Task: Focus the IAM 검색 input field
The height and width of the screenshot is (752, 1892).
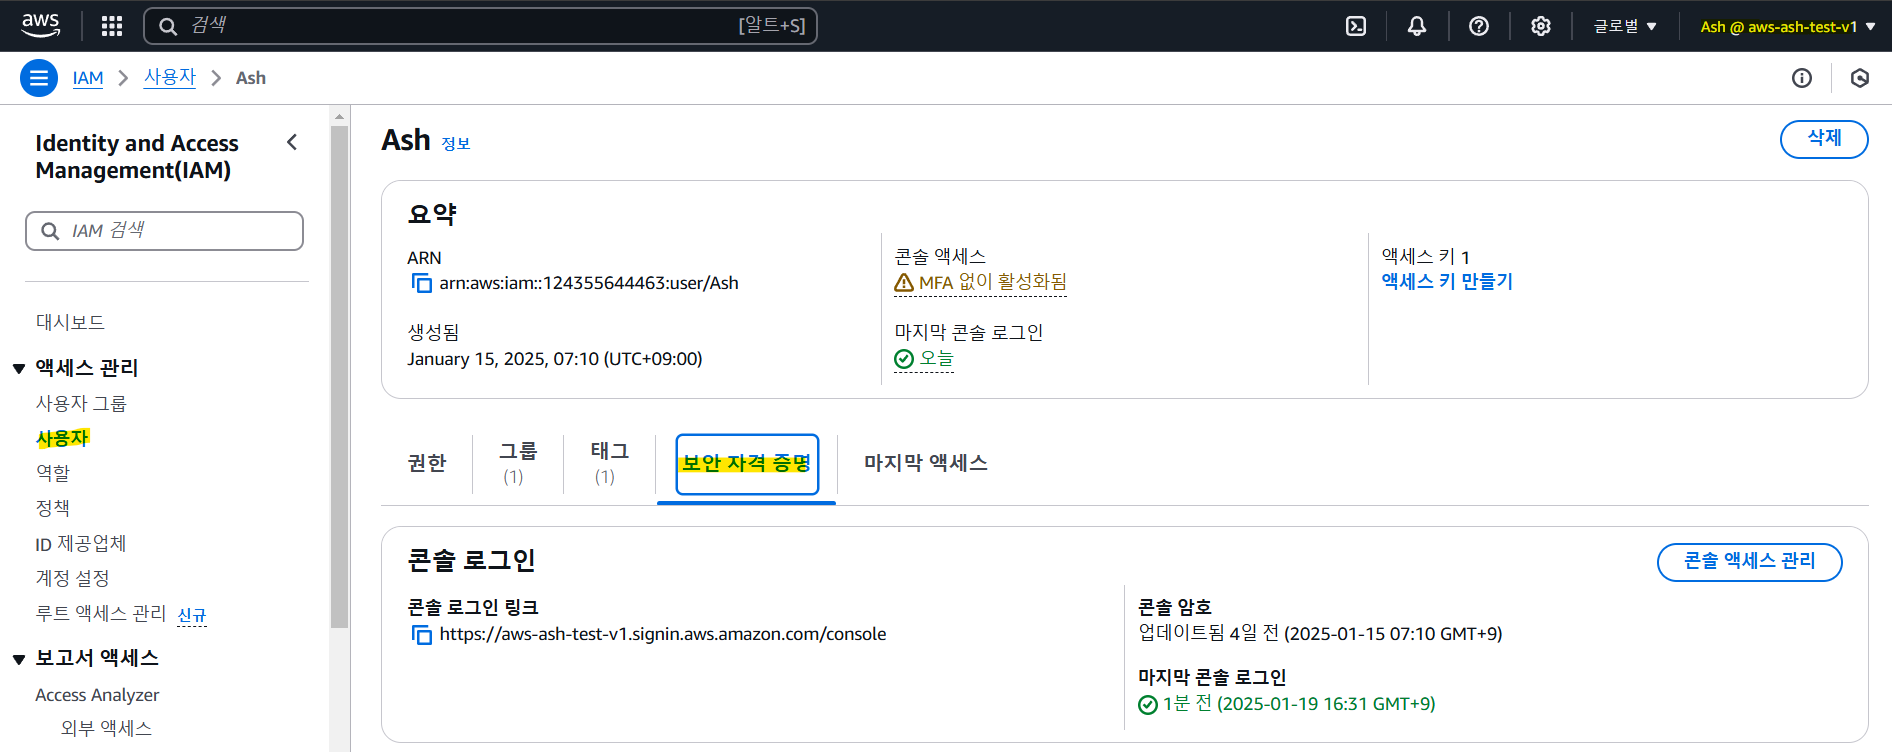Action: pos(164,231)
